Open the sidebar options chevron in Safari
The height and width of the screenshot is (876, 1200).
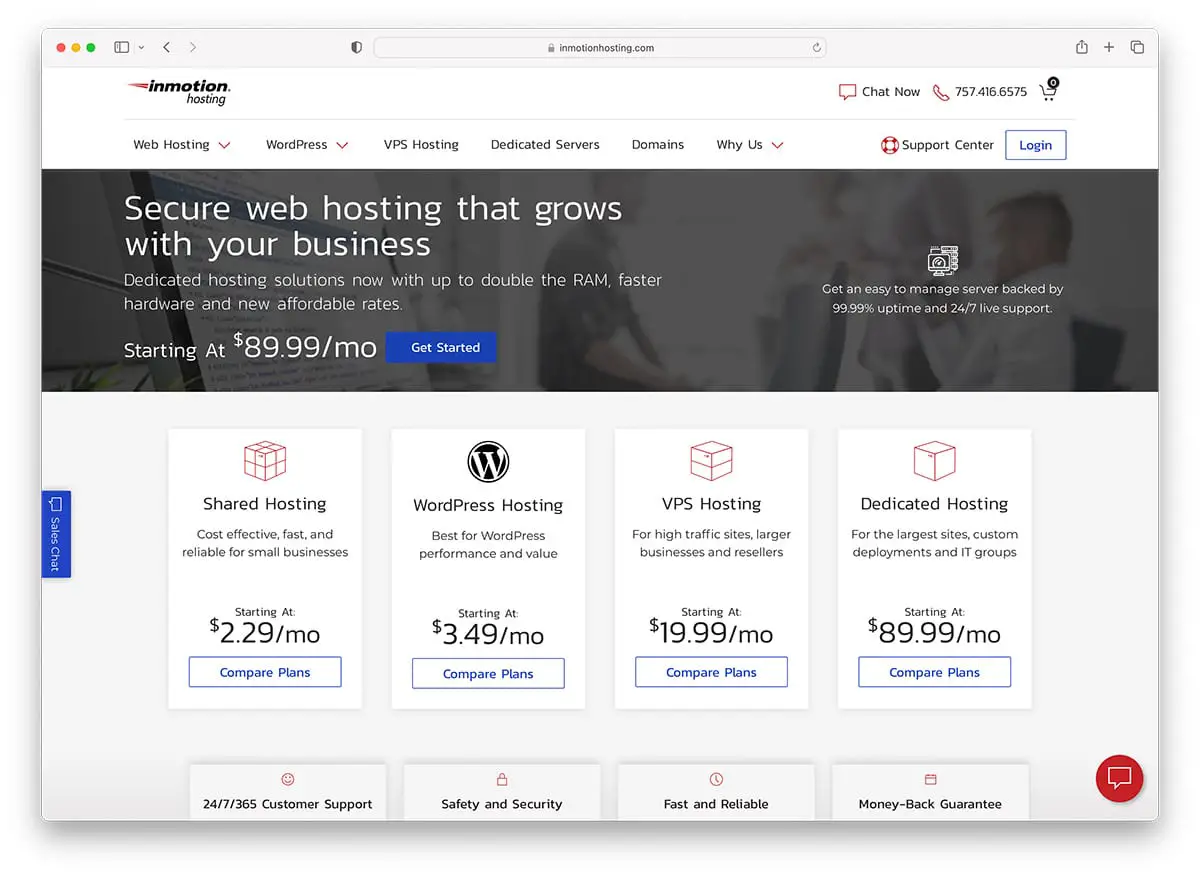(141, 47)
